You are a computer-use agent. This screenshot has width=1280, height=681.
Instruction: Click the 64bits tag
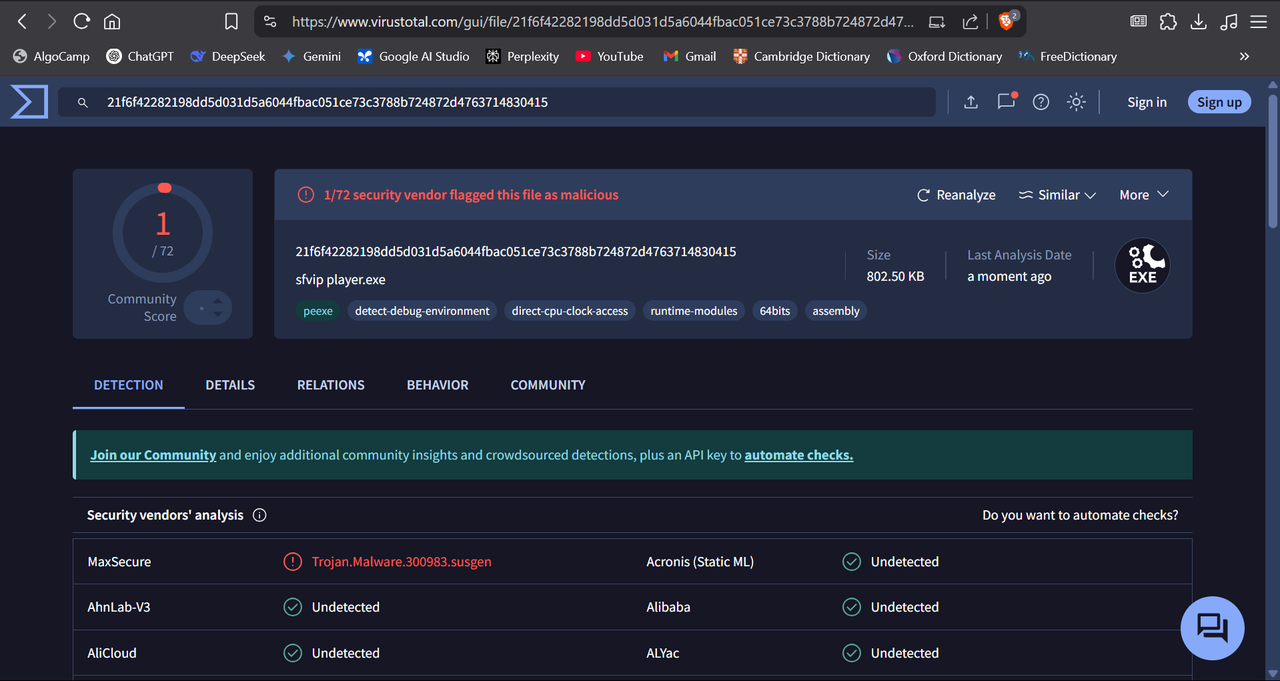(x=775, y=311)
